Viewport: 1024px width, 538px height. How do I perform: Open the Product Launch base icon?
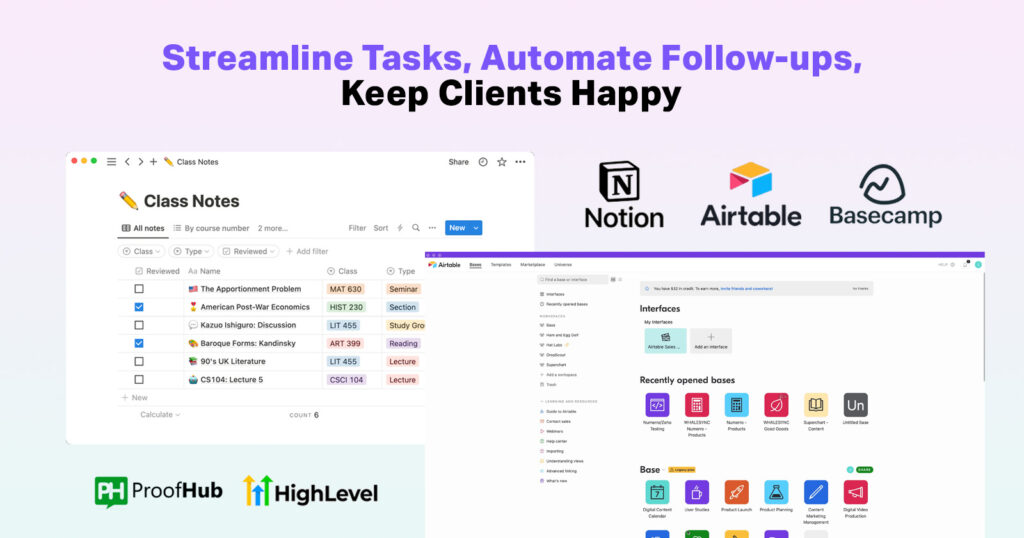736,492
